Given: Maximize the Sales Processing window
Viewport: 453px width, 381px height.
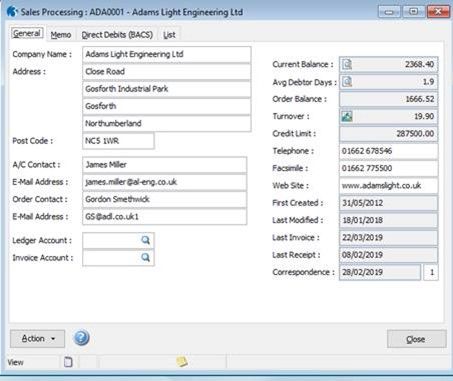Looking at the screenshot, I should [x=413, y=12].
